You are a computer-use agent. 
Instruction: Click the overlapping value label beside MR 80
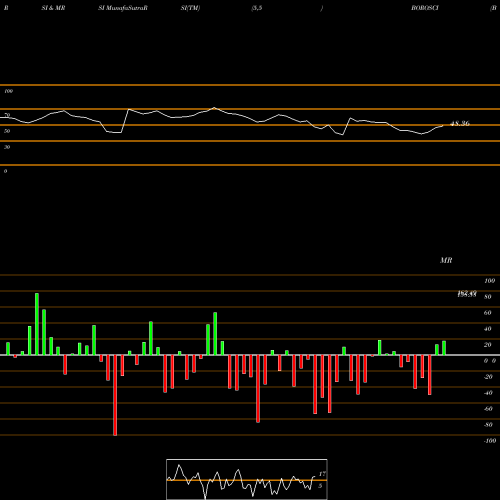click(x=467, y=294)
